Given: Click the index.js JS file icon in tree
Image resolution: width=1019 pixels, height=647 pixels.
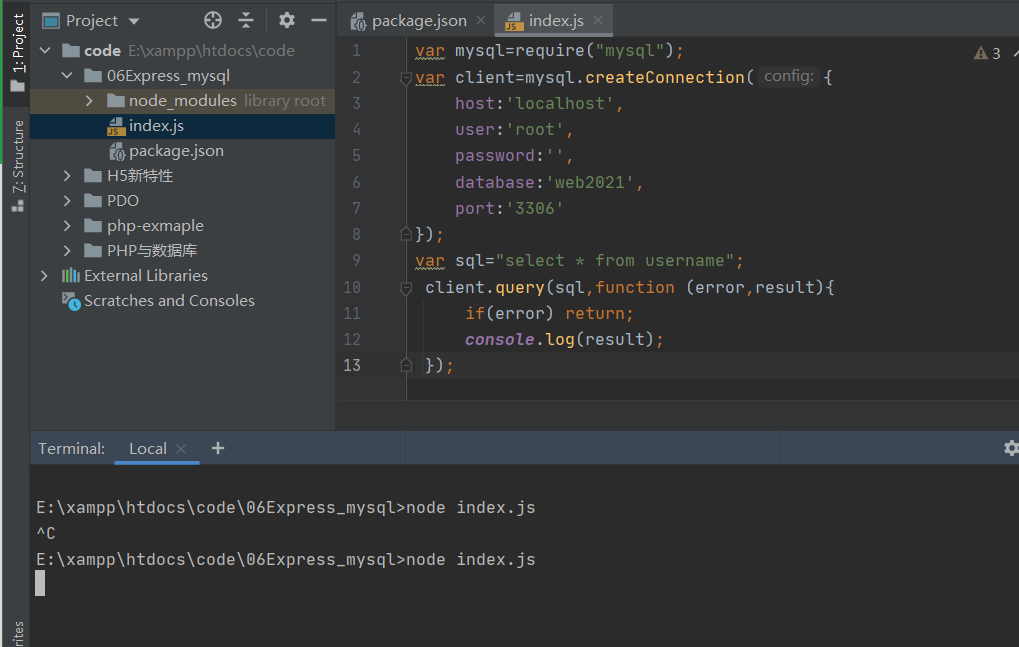Looking at the screenshot, I should tap(116, 126).
